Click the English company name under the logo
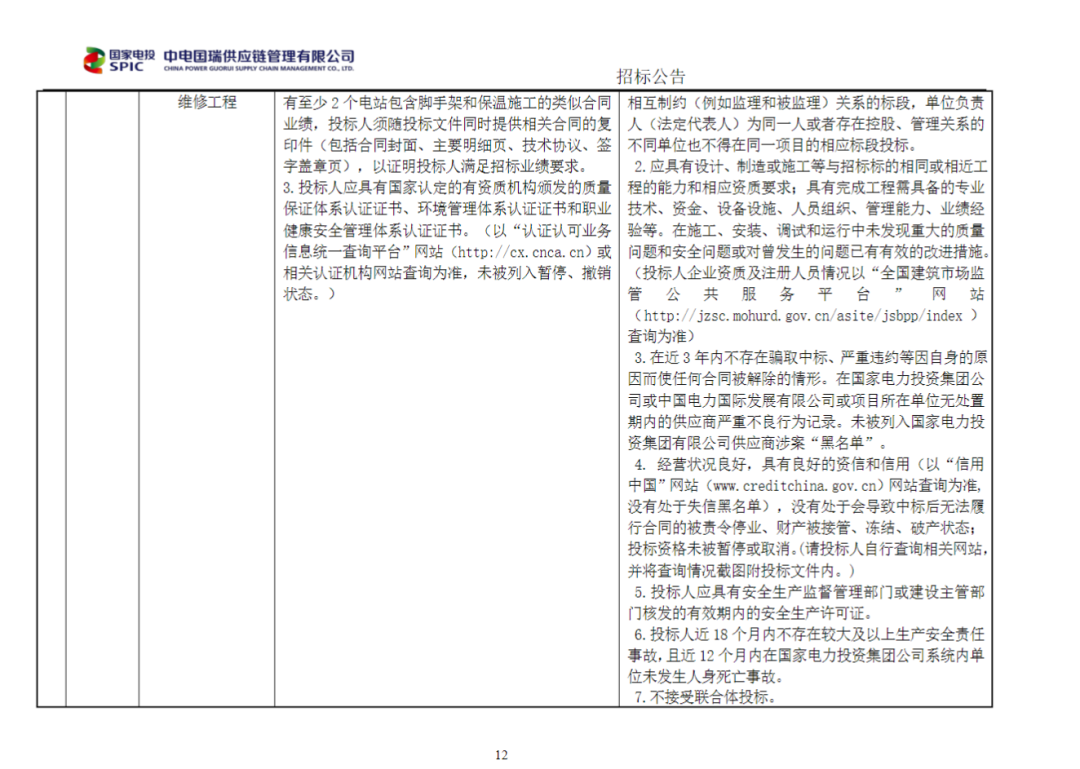This screenshot has height=769, width=1080. coord(258,69)
